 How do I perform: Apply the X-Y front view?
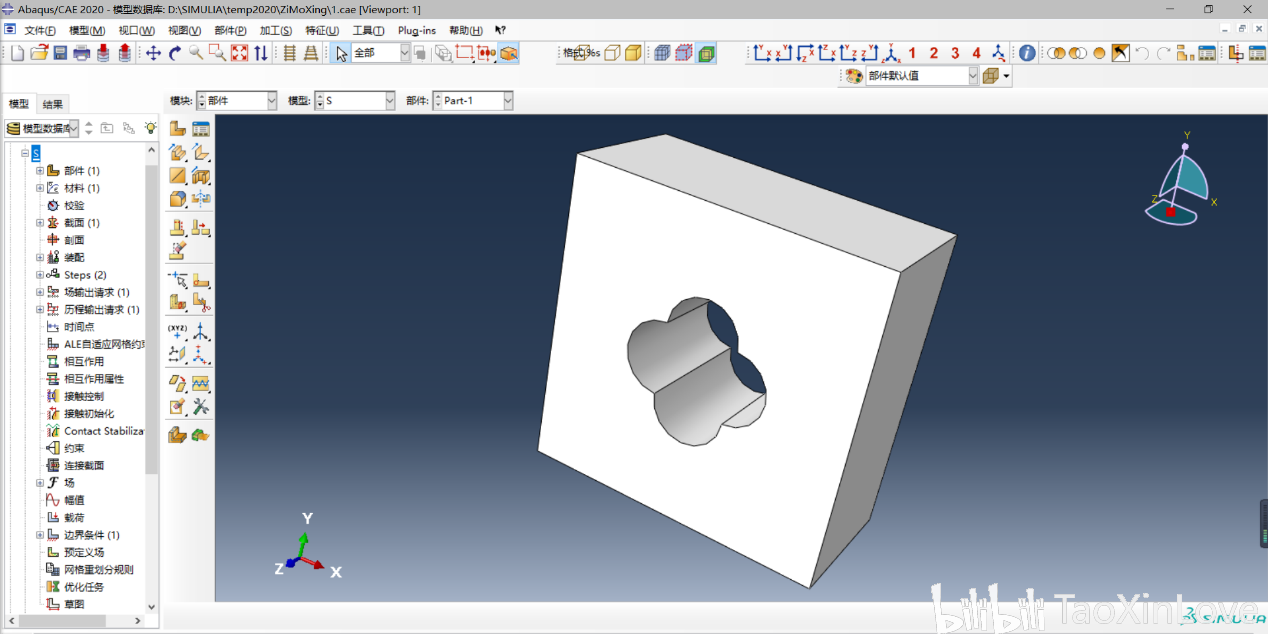(x=761, y=53)
